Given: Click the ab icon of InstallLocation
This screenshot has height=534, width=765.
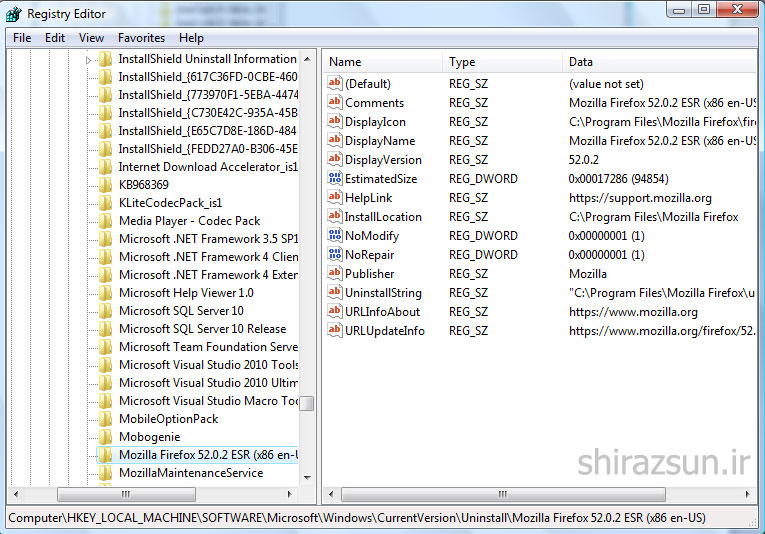Looking at the screenshot, I should [335, 217].
